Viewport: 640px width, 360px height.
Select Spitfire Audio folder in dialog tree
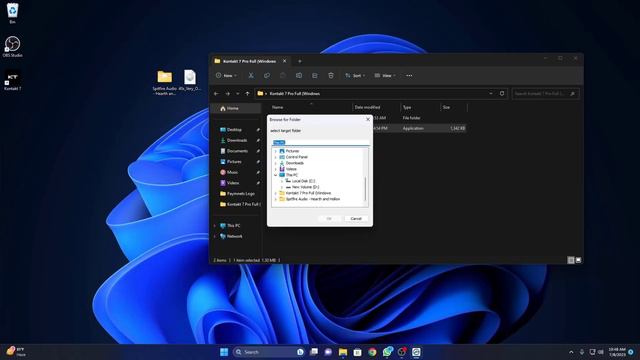click(x=313, y=199)
